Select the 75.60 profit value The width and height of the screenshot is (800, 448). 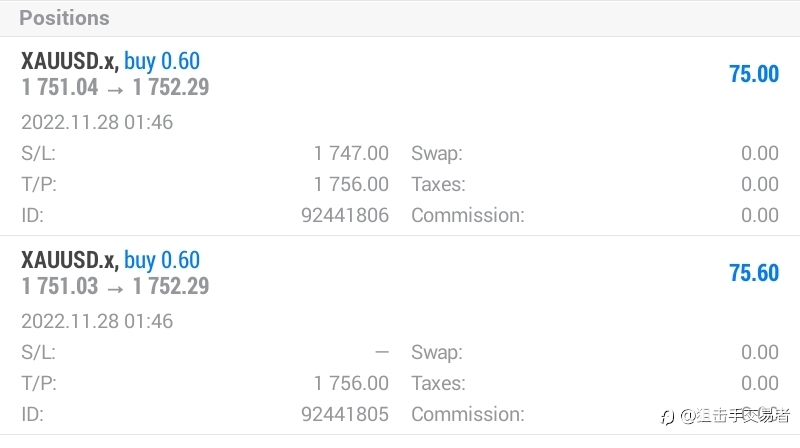pyautogui.click(x=754, y=273)
